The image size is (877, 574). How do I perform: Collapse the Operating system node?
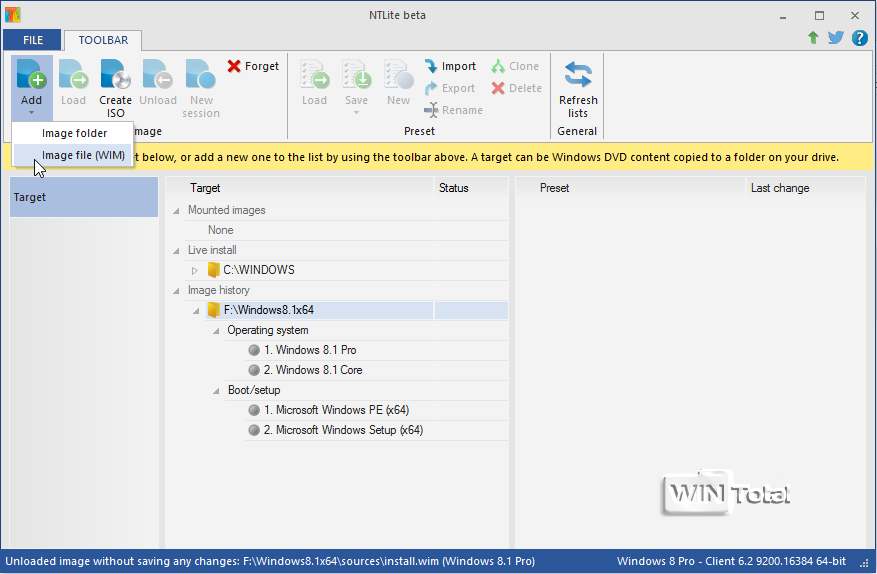pos(216,331)
